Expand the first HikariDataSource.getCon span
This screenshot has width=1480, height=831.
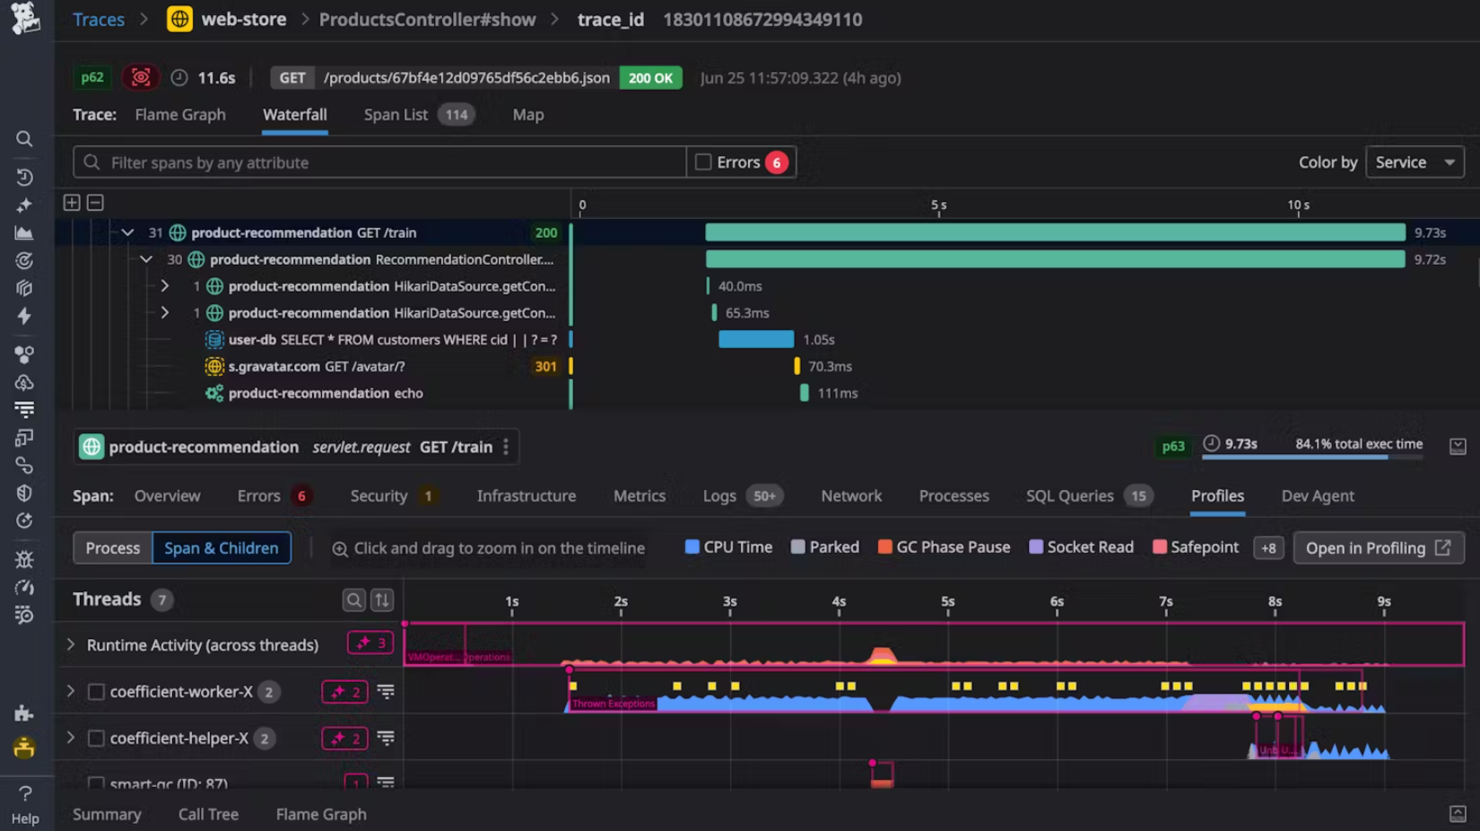click(x=165, y=285)
